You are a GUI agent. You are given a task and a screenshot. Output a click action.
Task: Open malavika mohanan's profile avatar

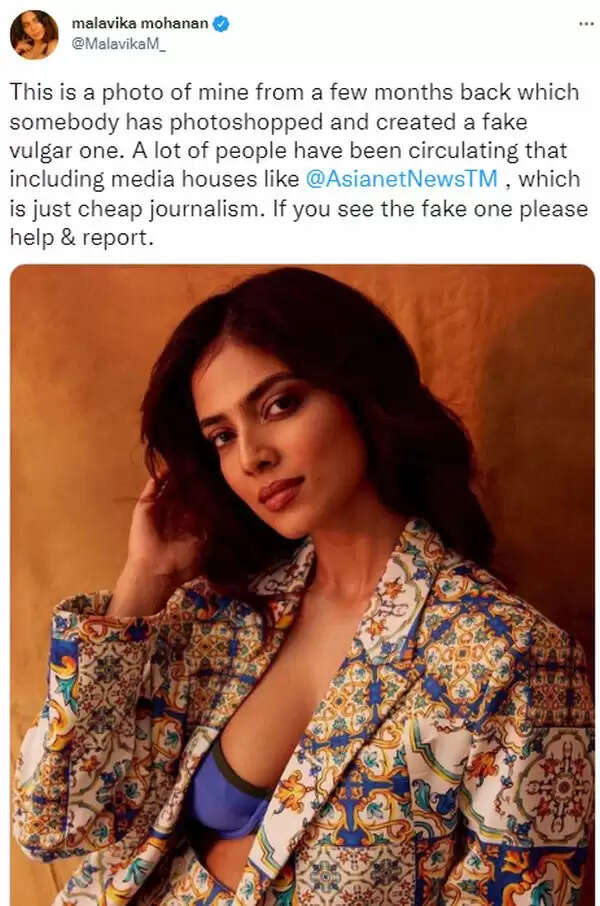[x=34, y=35]
